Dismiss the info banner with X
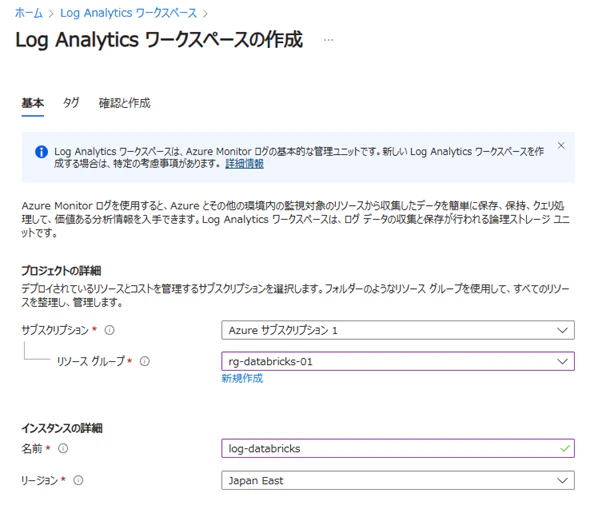Viewport: 602px width, 517px height. click(x=561, y=145)
